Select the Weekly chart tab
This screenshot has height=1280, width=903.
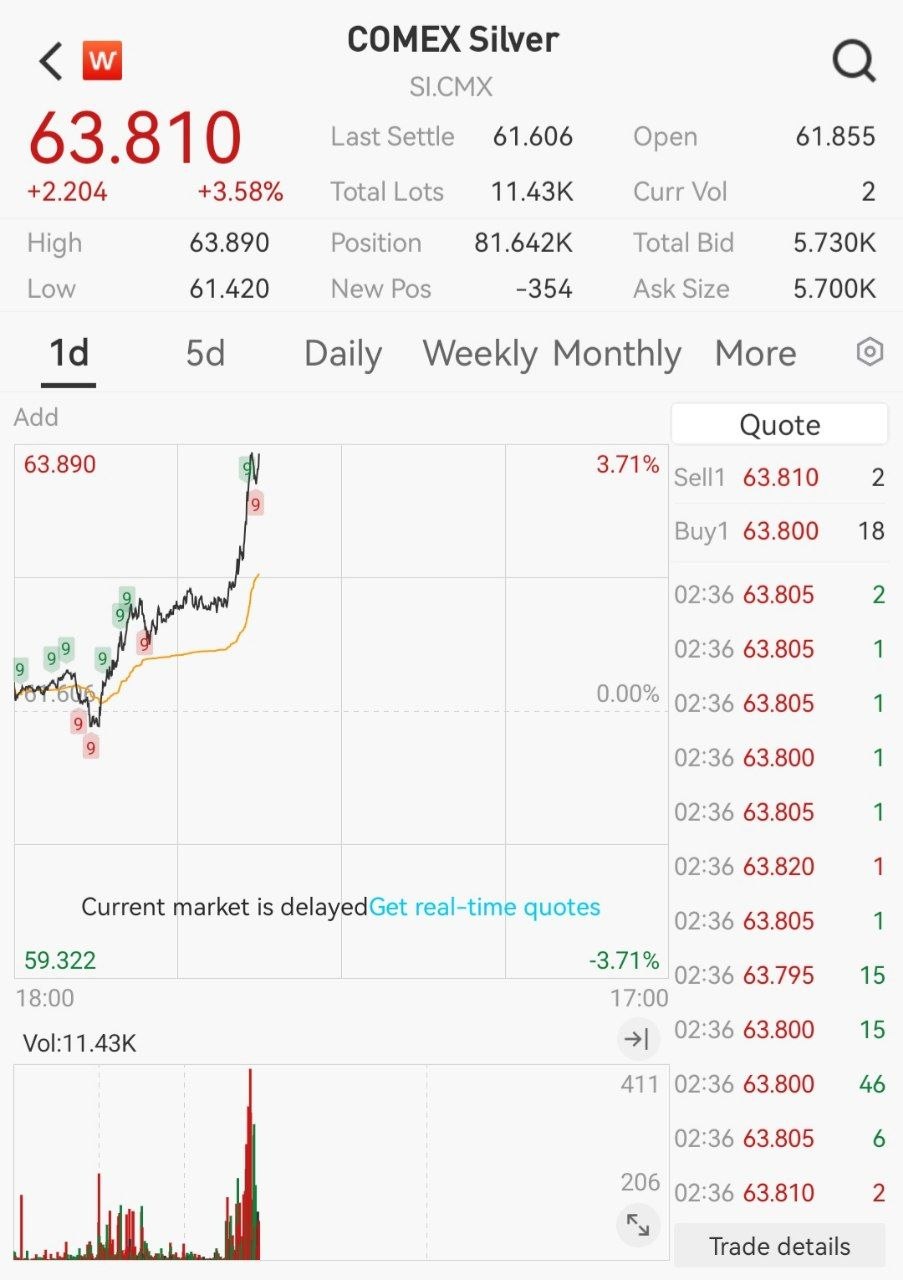coord(480,353)
